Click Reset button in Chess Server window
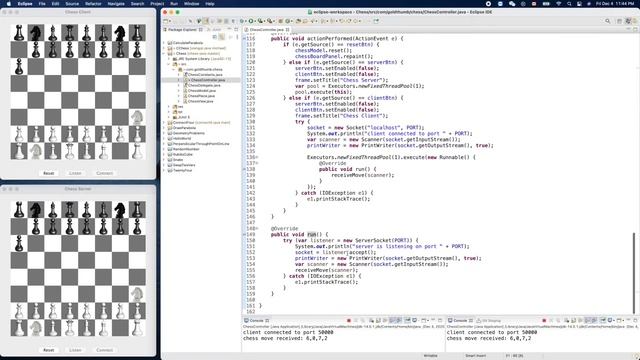Image resolution: width=640 pixels, height=360 pixels. (49, 350)
